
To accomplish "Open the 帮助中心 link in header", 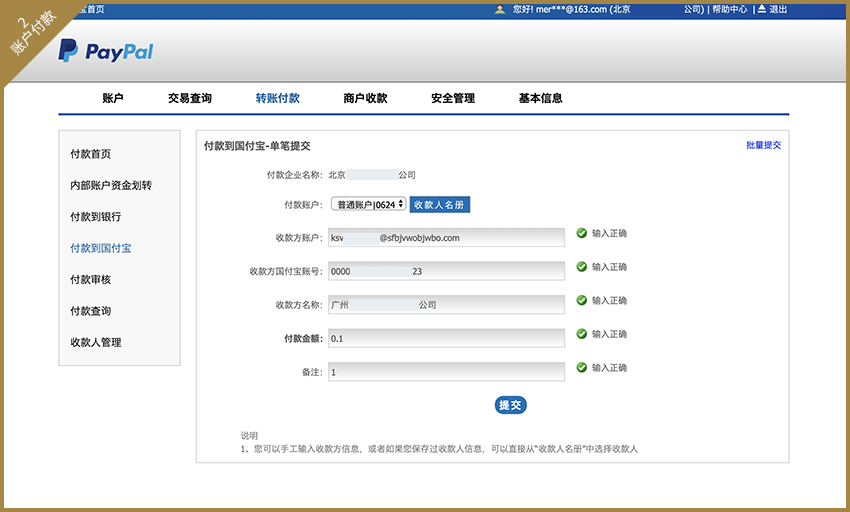I will (730, 9).
